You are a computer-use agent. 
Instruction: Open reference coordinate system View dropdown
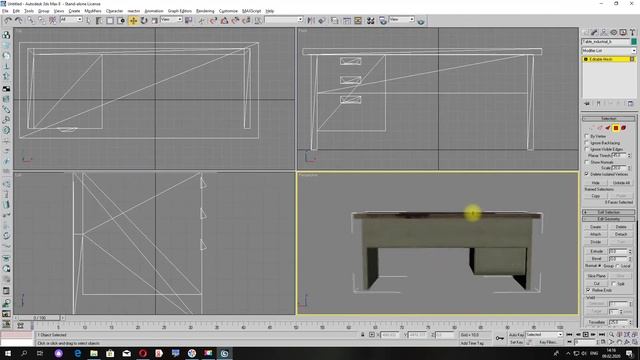pos(171,20)
